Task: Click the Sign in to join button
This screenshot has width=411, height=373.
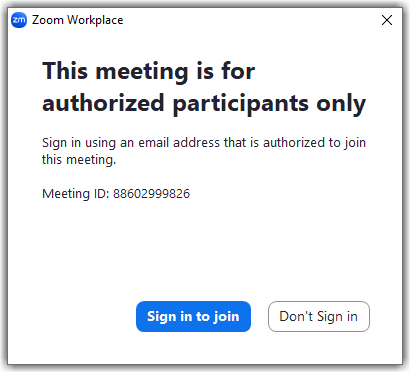Action: (193, 316)
